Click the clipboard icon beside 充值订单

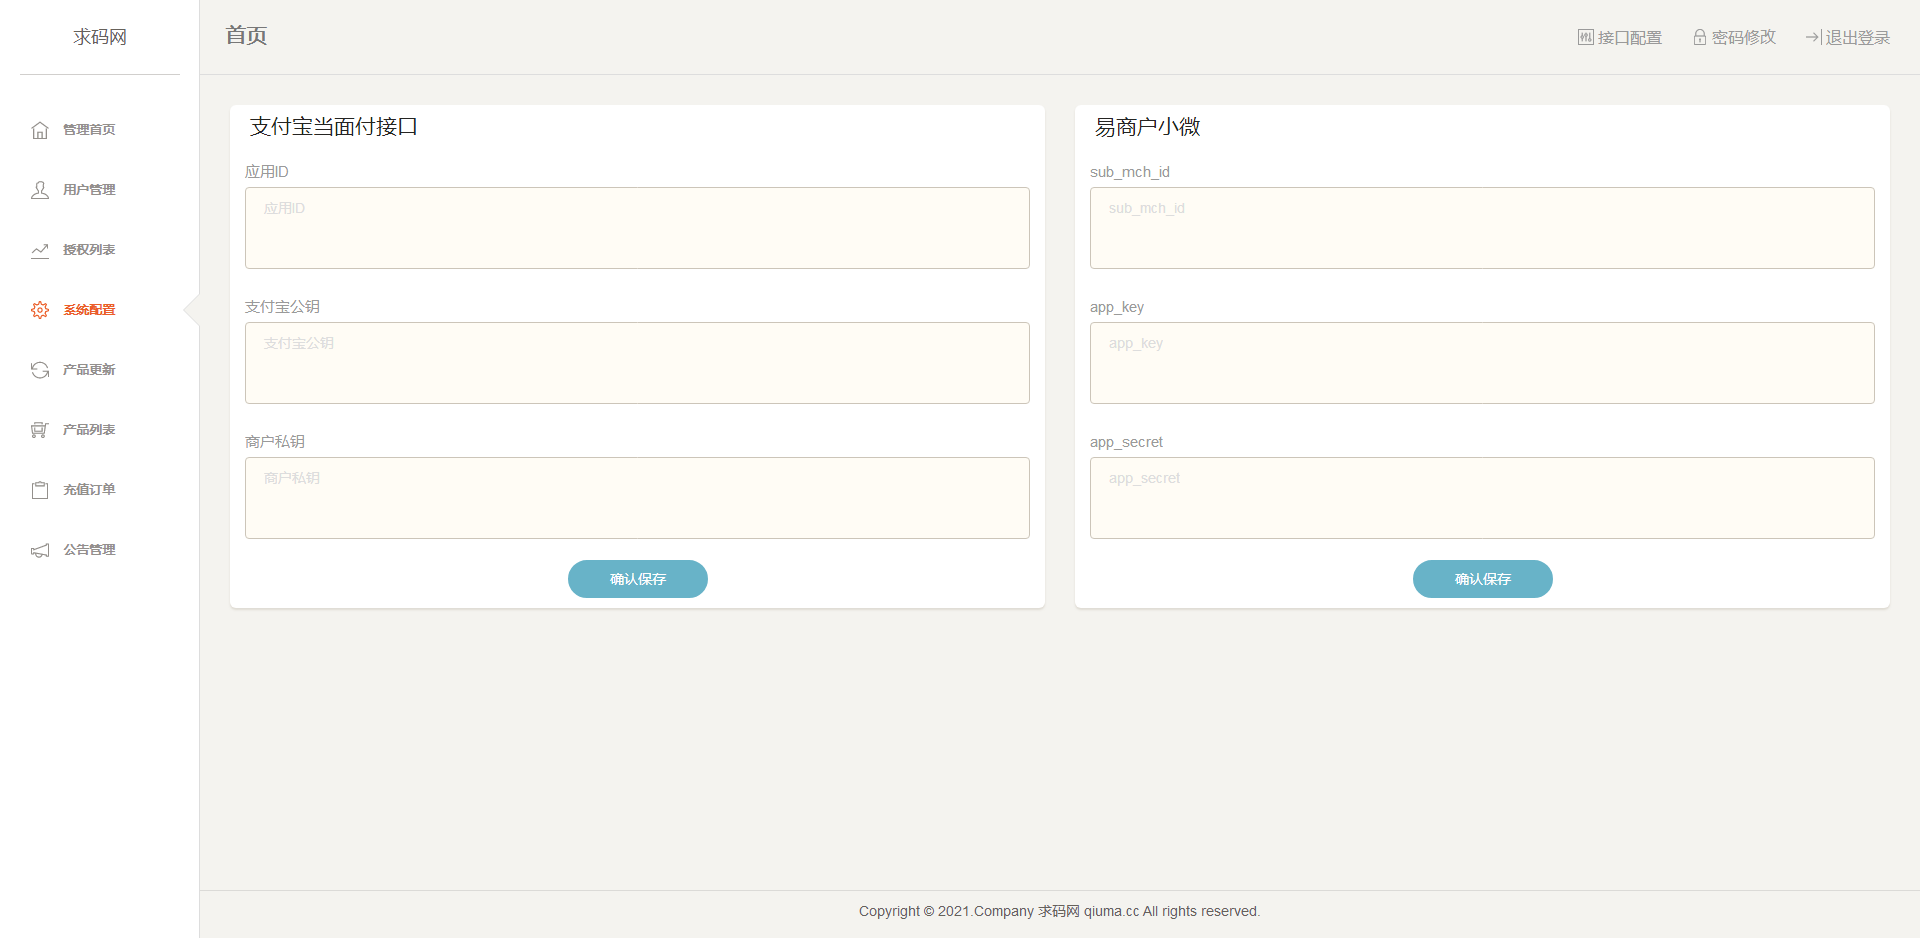click(40, 490)
